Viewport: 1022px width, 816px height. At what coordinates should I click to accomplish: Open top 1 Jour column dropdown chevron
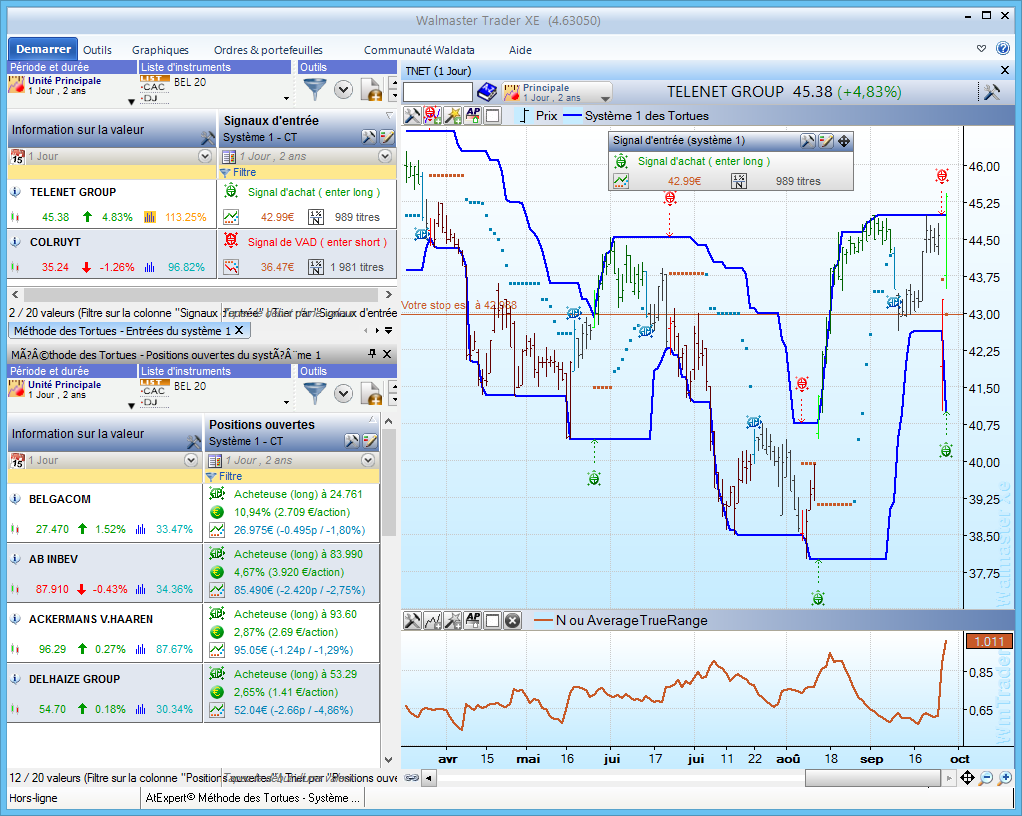click(205, 156)
